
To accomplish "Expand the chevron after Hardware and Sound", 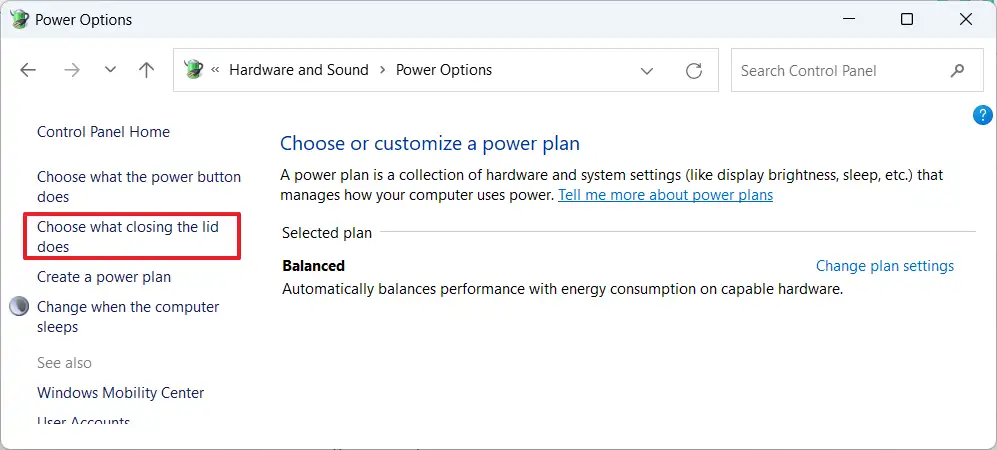I will pyautogui.click(x=382, y=70).
